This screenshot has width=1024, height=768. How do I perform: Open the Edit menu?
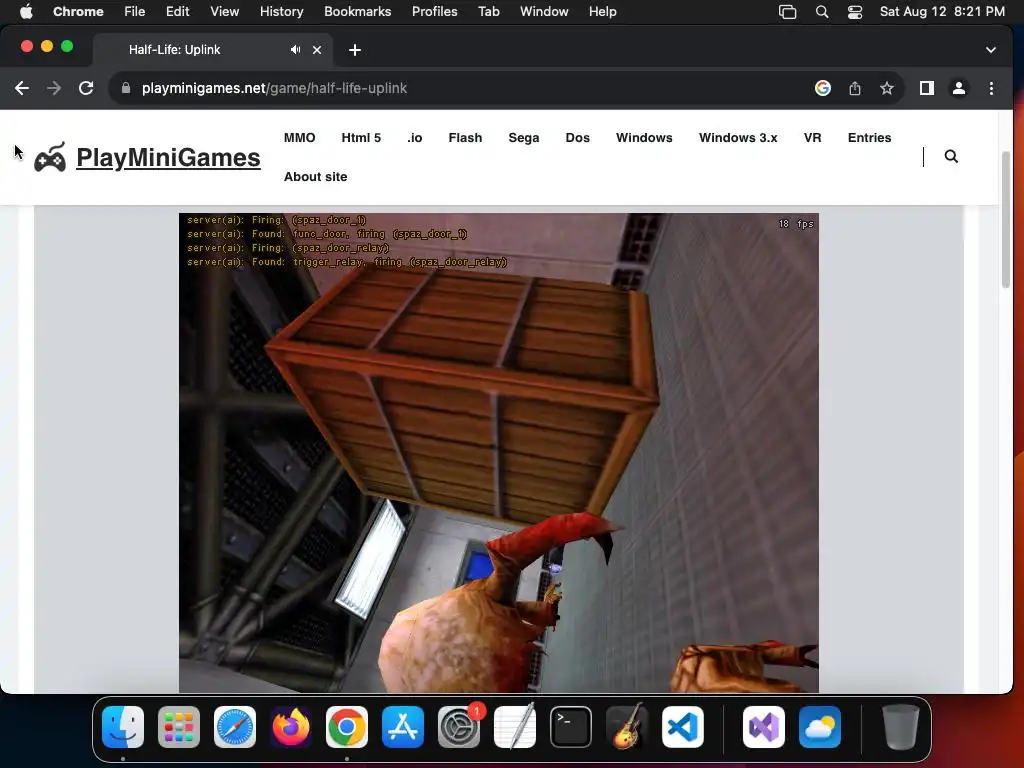coord(178,12)
